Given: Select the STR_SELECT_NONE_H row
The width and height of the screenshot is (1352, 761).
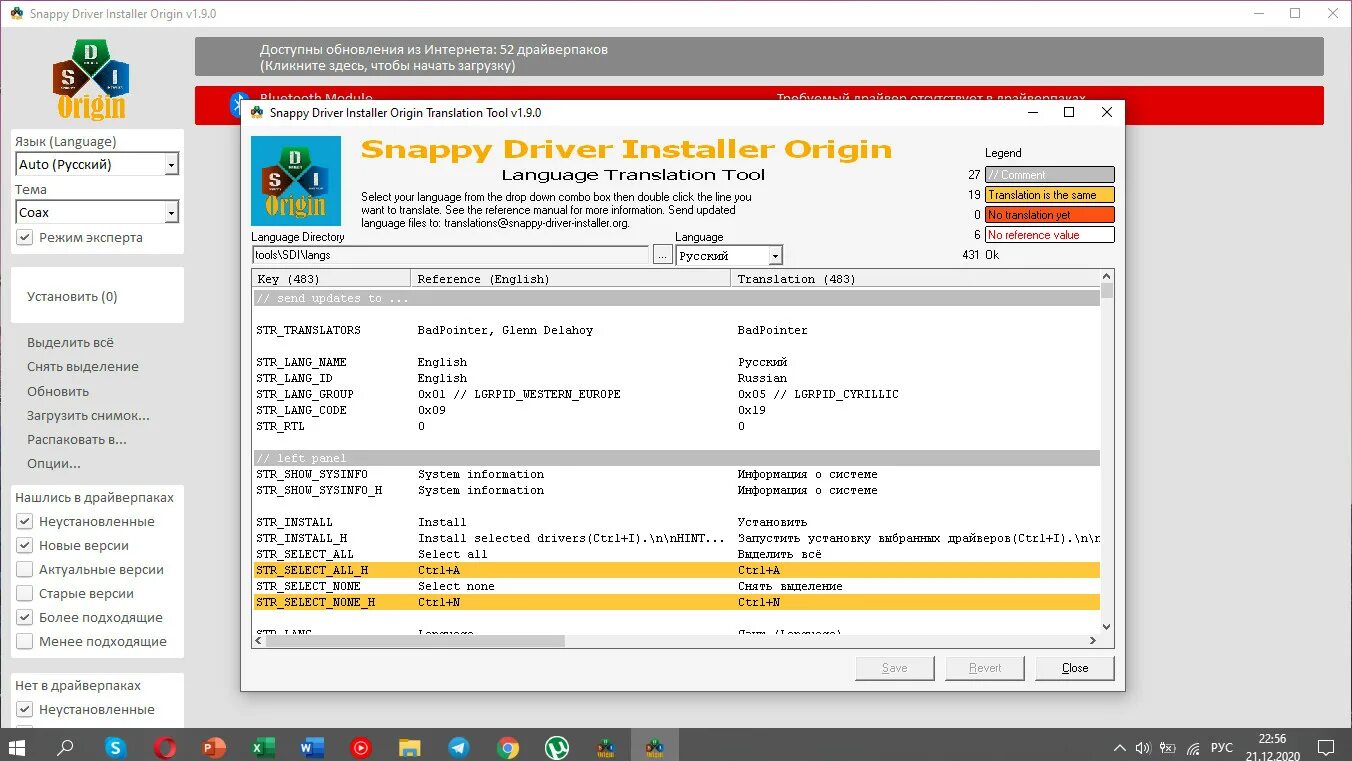Looking at the screenshot, I should 676,602.
